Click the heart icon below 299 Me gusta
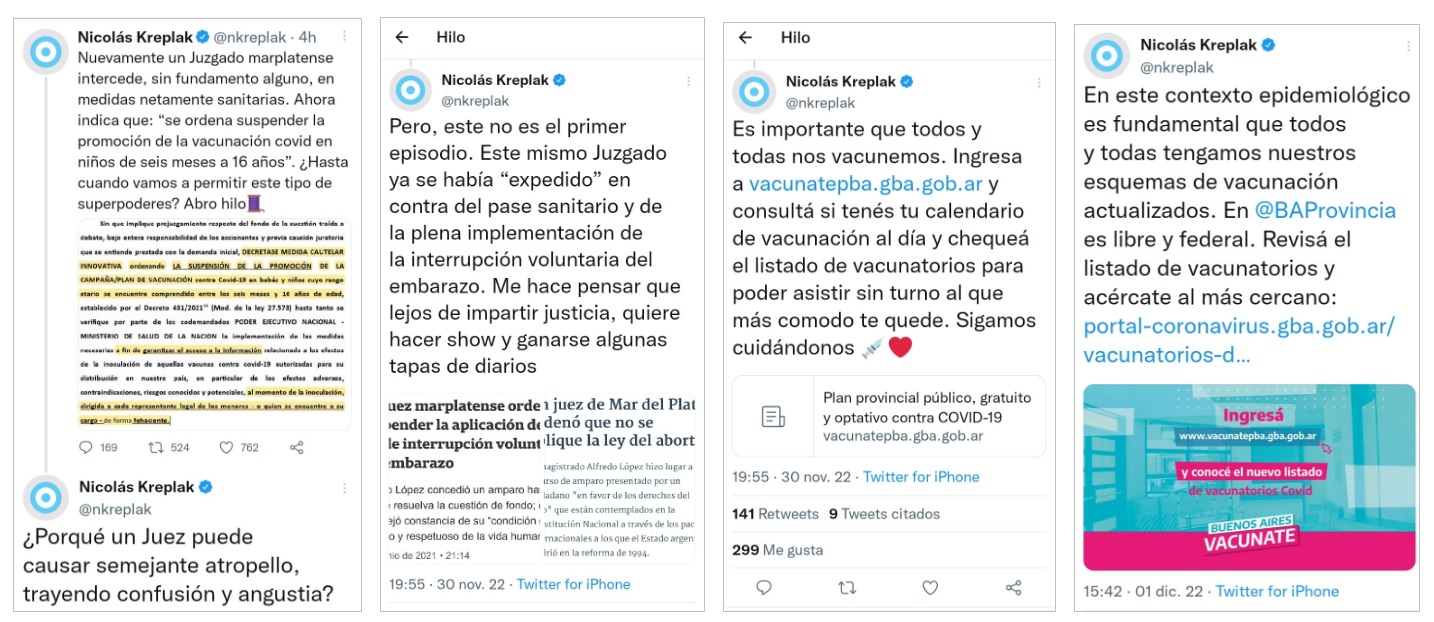Viewport: 1434px width, 622px height. tap(930, 588)
